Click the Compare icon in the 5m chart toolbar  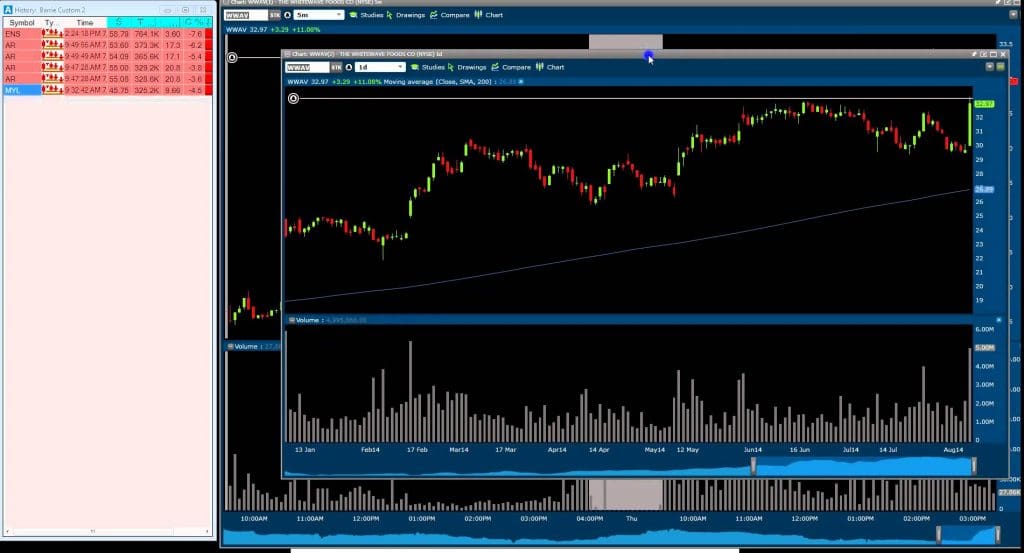click(x=434, y=14)
